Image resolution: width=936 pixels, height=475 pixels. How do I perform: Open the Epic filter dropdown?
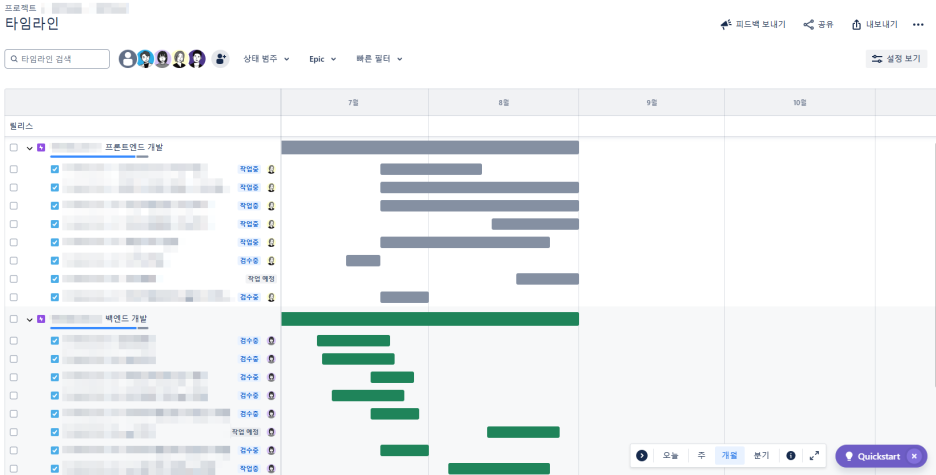(x=323, y=59)
